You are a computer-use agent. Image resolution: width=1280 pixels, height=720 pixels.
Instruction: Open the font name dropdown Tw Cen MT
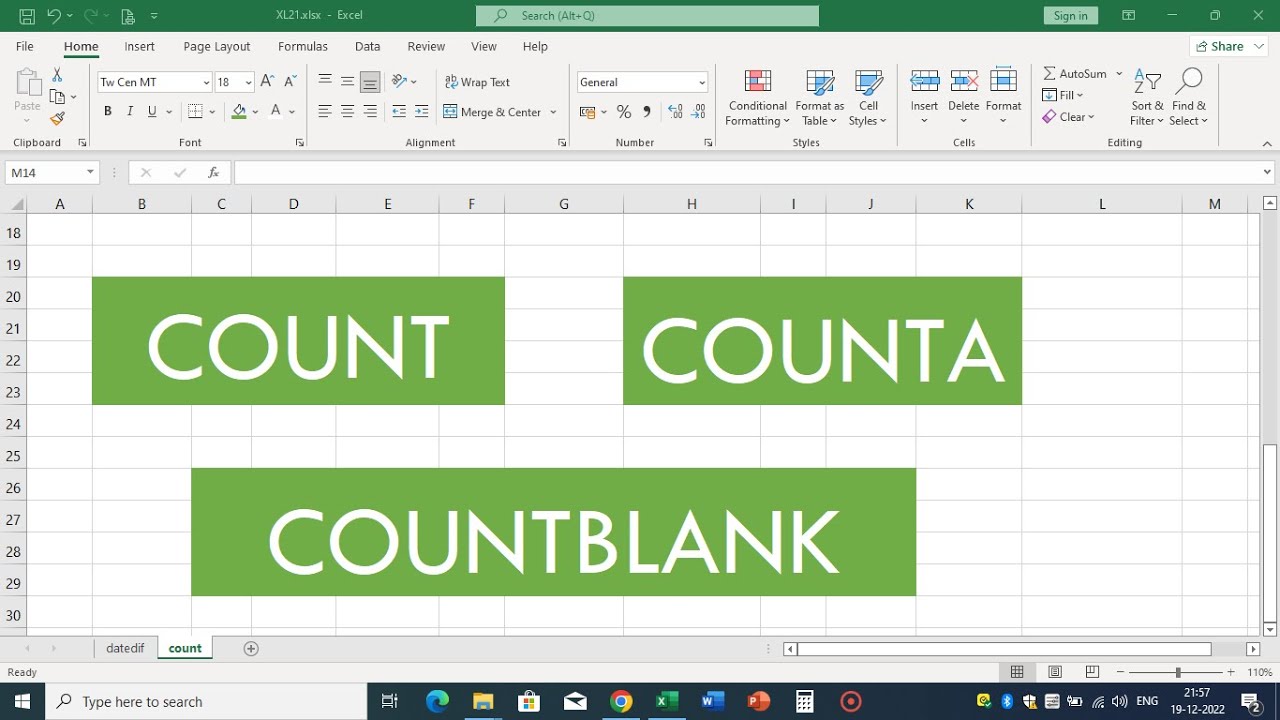point(207,83)
